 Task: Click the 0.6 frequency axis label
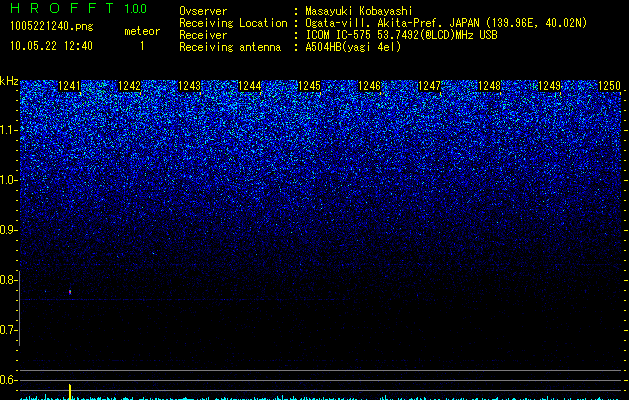tap(8, 380)
